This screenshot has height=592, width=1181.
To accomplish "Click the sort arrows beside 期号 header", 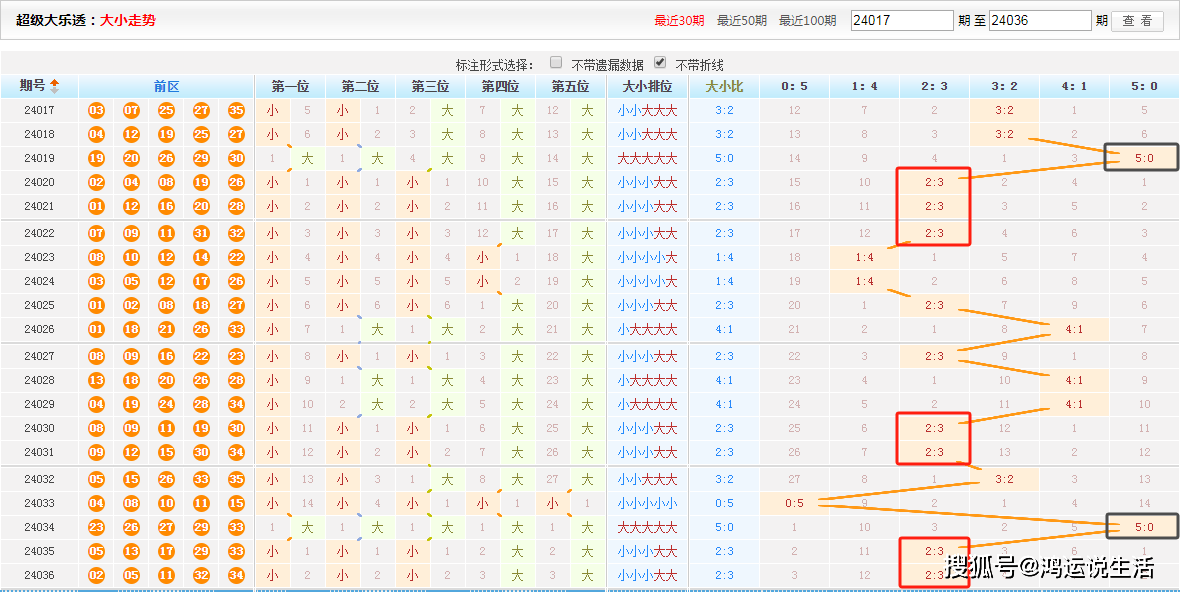I will coord(55,86).
